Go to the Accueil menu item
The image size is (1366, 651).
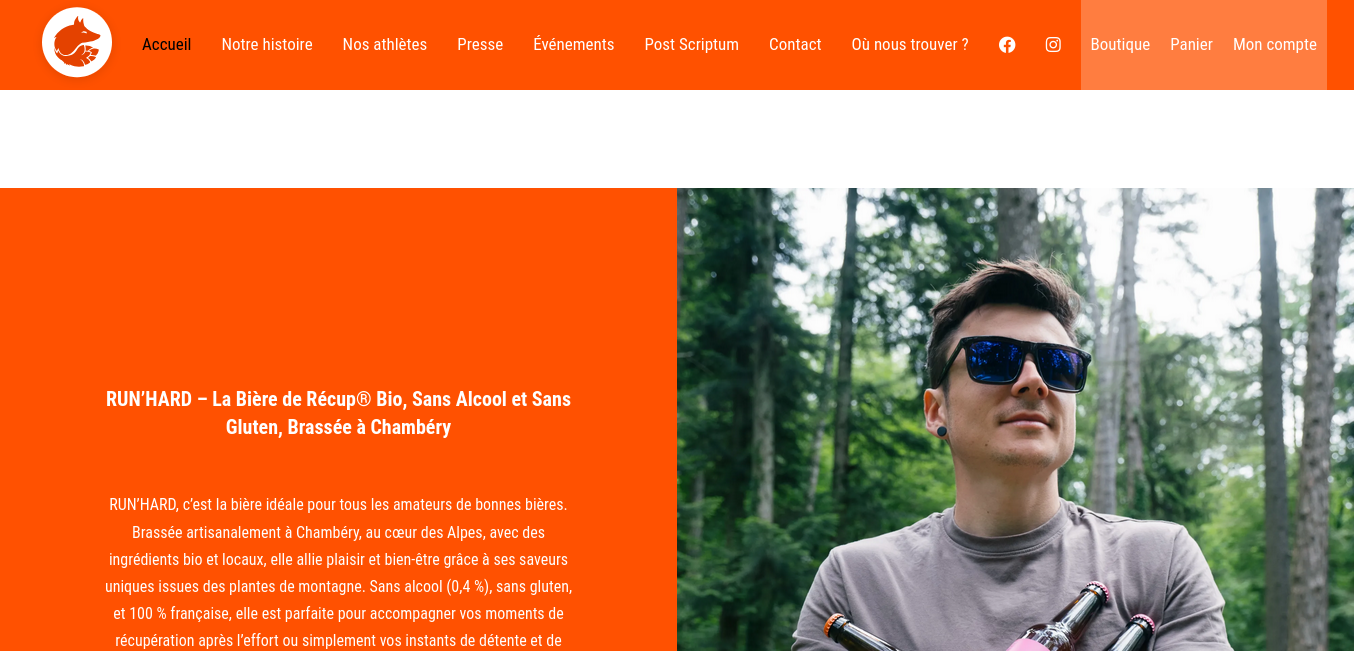pyautogui.click(x=166, y=45)
